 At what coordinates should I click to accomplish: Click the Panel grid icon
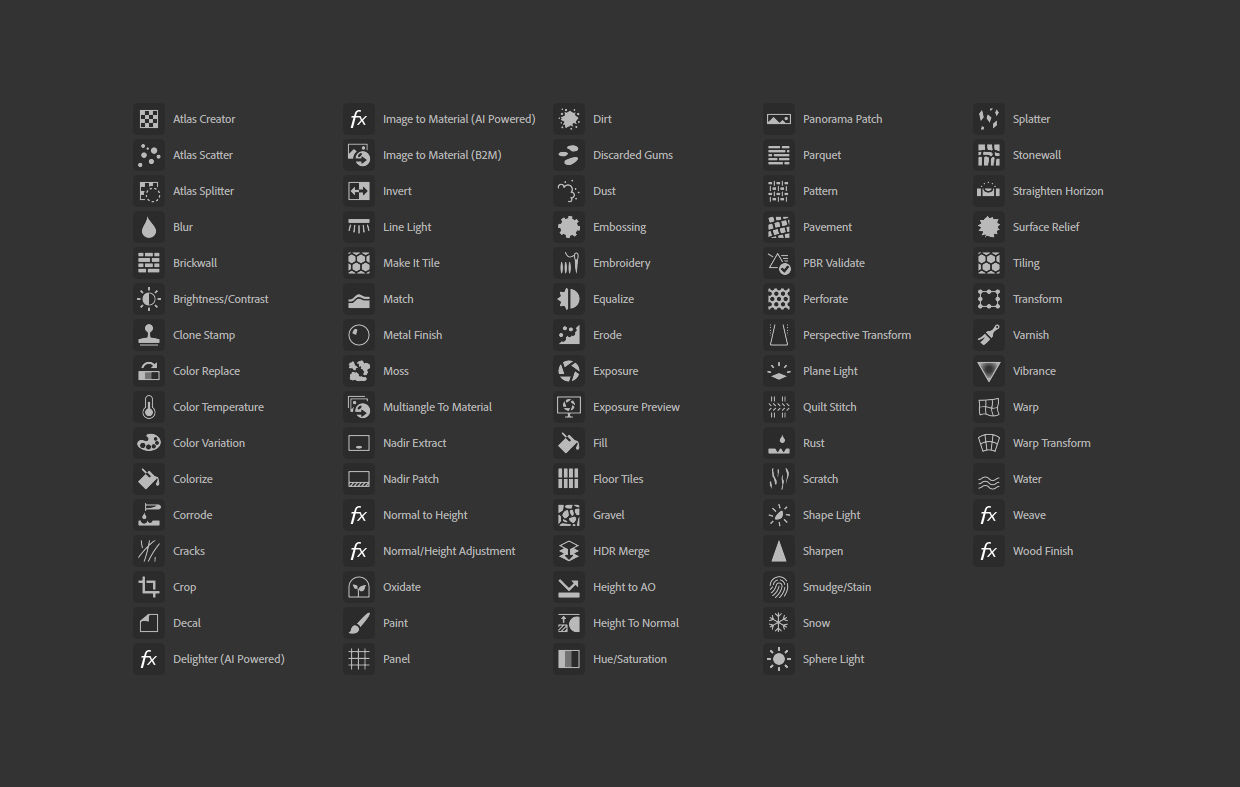pyautogui.click(x=359, y=659)
